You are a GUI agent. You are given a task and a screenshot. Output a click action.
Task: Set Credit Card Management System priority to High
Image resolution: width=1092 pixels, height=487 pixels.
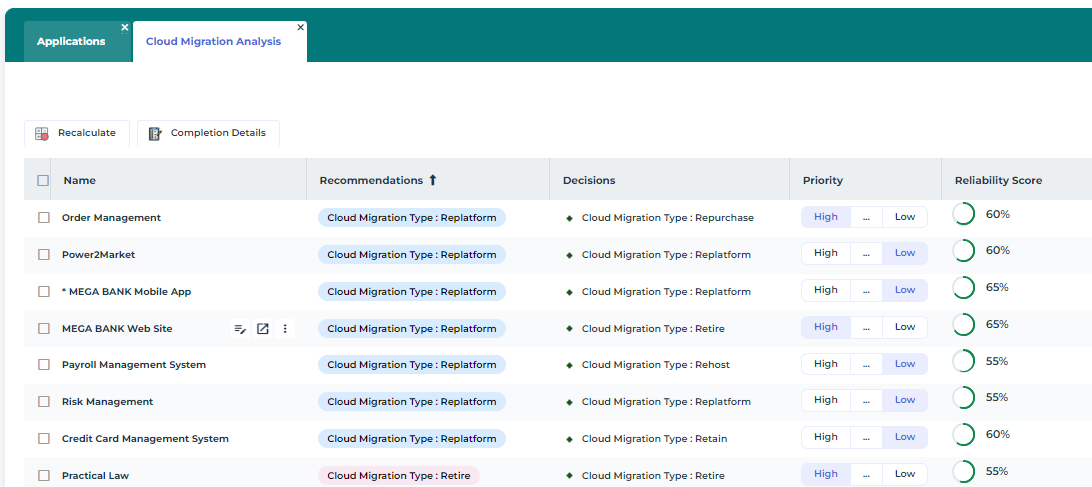point(826,437)
